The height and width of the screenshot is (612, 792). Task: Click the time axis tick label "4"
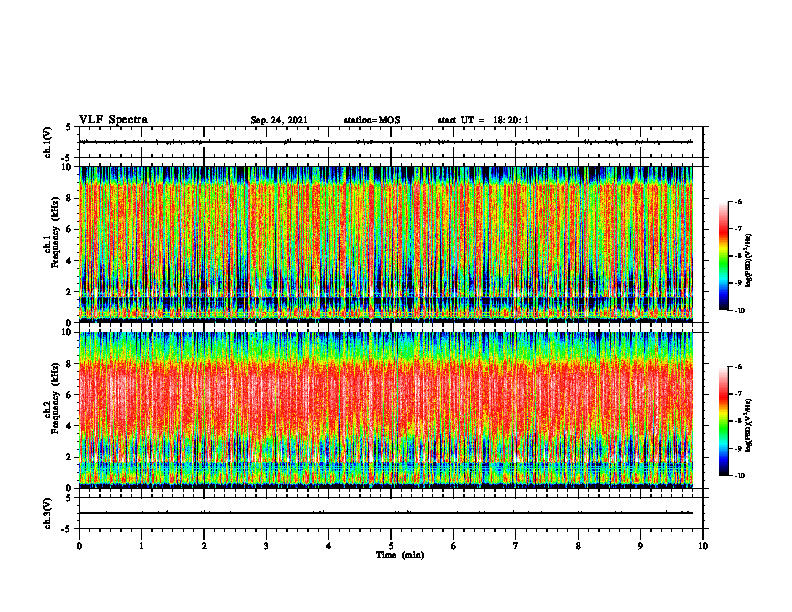[328, 546]
